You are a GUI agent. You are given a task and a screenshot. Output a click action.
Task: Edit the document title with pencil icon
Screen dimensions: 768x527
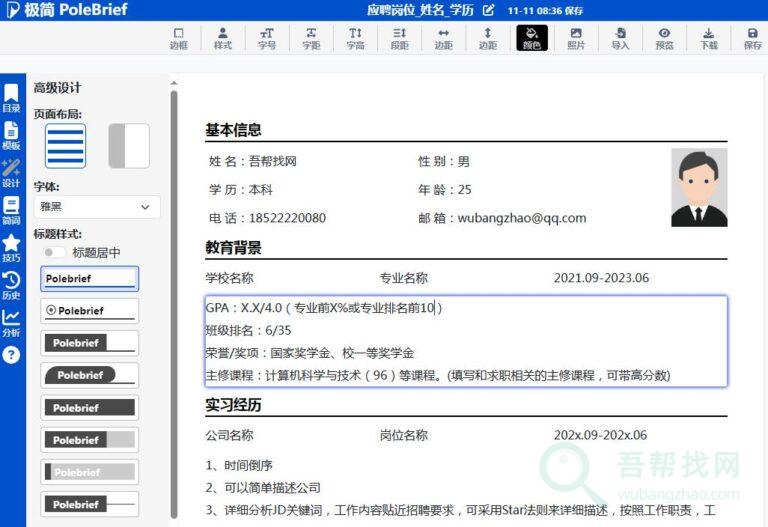pos(488,11)
